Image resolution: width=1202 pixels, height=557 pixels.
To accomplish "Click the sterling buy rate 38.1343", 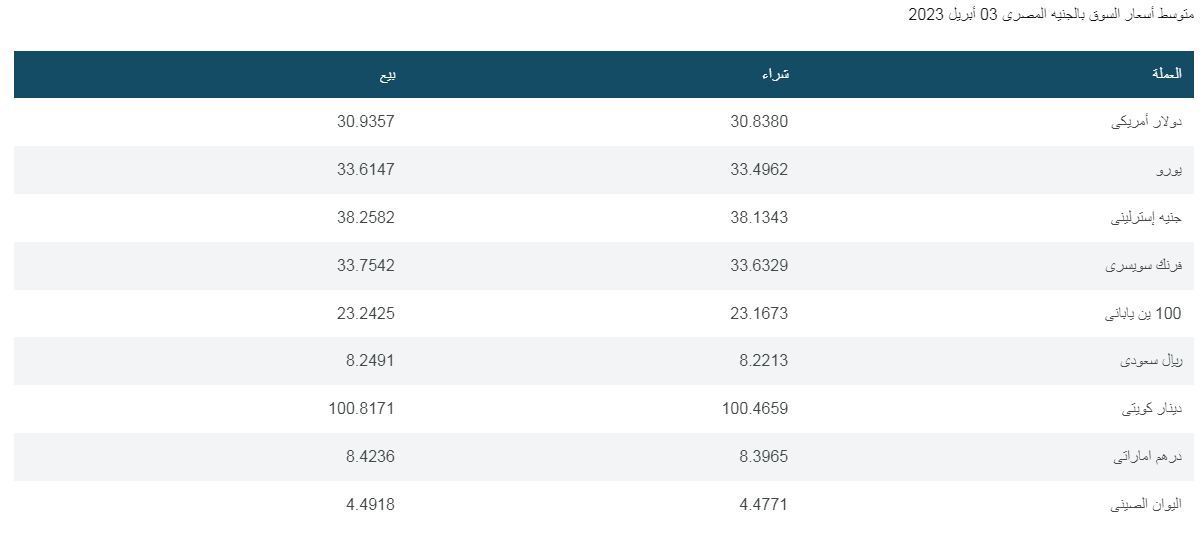I will pyautogui.click(x=759, y=218).
